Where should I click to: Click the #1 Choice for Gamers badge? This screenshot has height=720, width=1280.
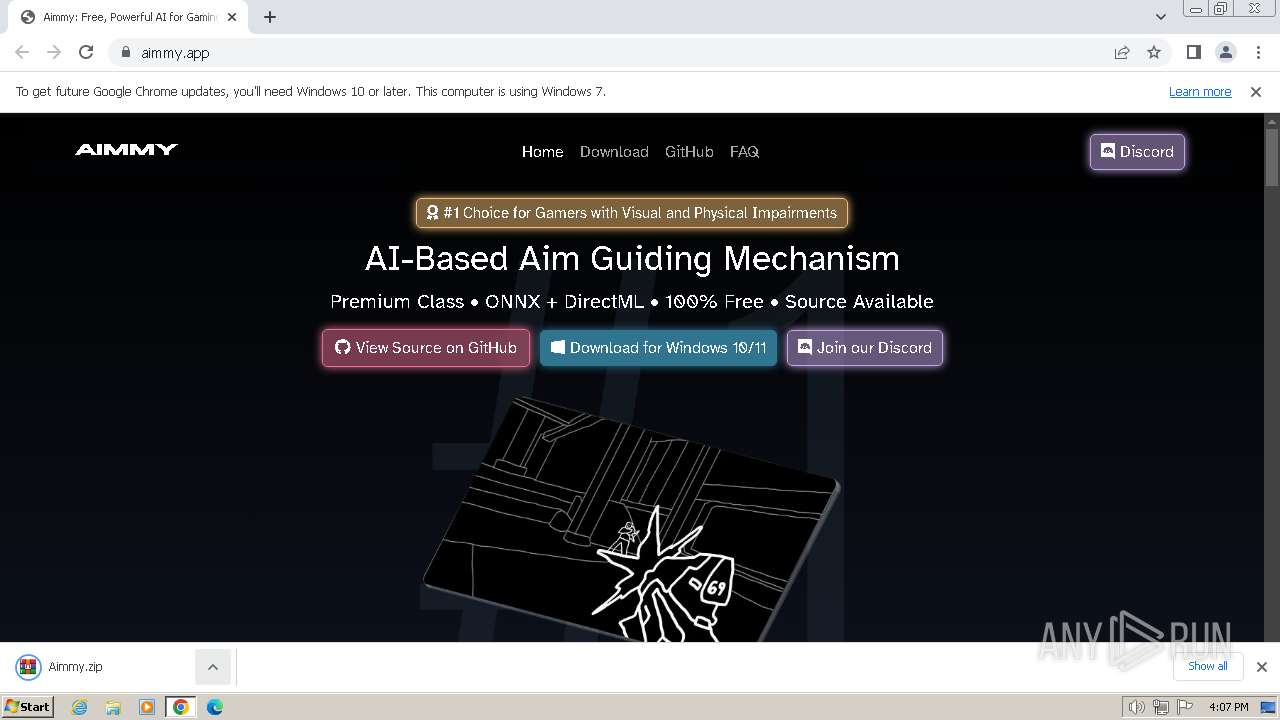(x=632, y=213)
